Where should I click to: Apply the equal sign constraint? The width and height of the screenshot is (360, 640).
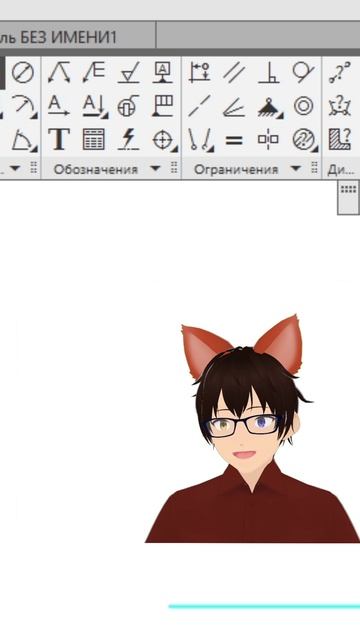(234, 140)
